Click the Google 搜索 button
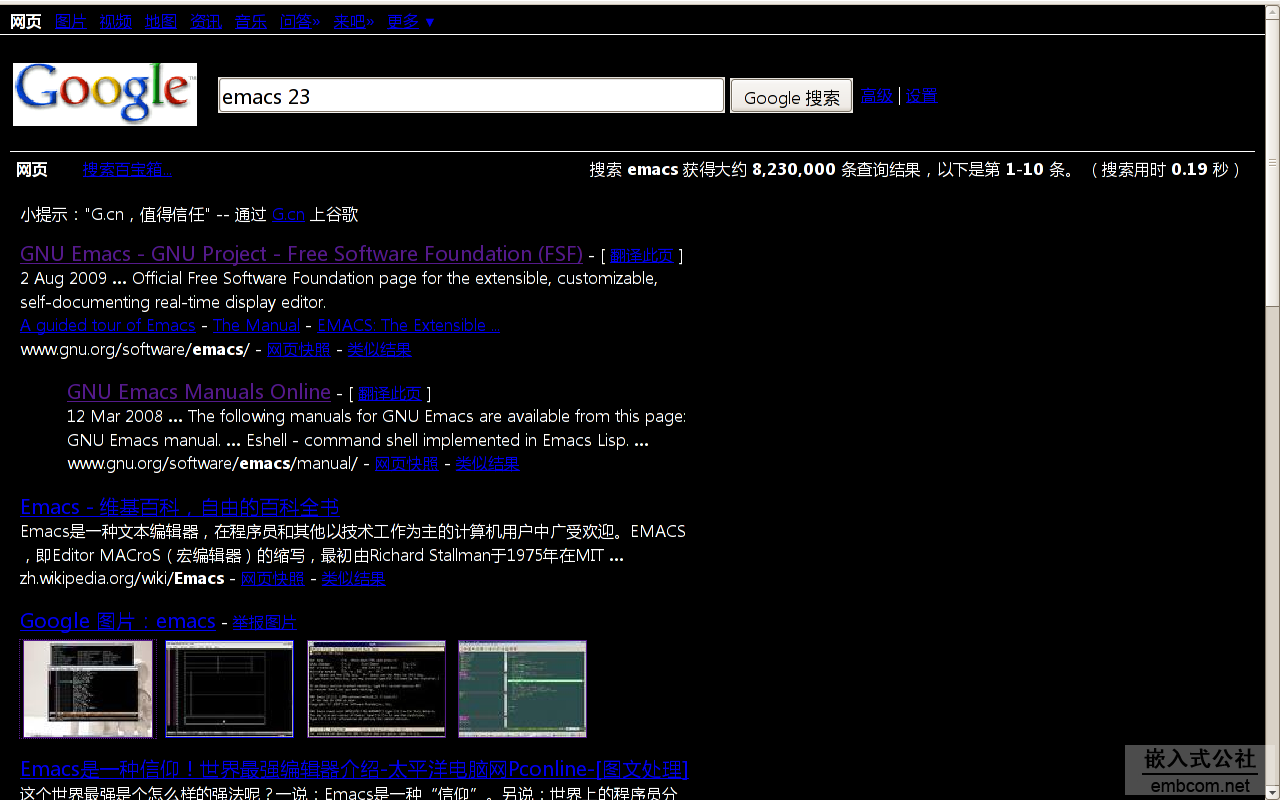1280x800 pixels. (791, 96)
